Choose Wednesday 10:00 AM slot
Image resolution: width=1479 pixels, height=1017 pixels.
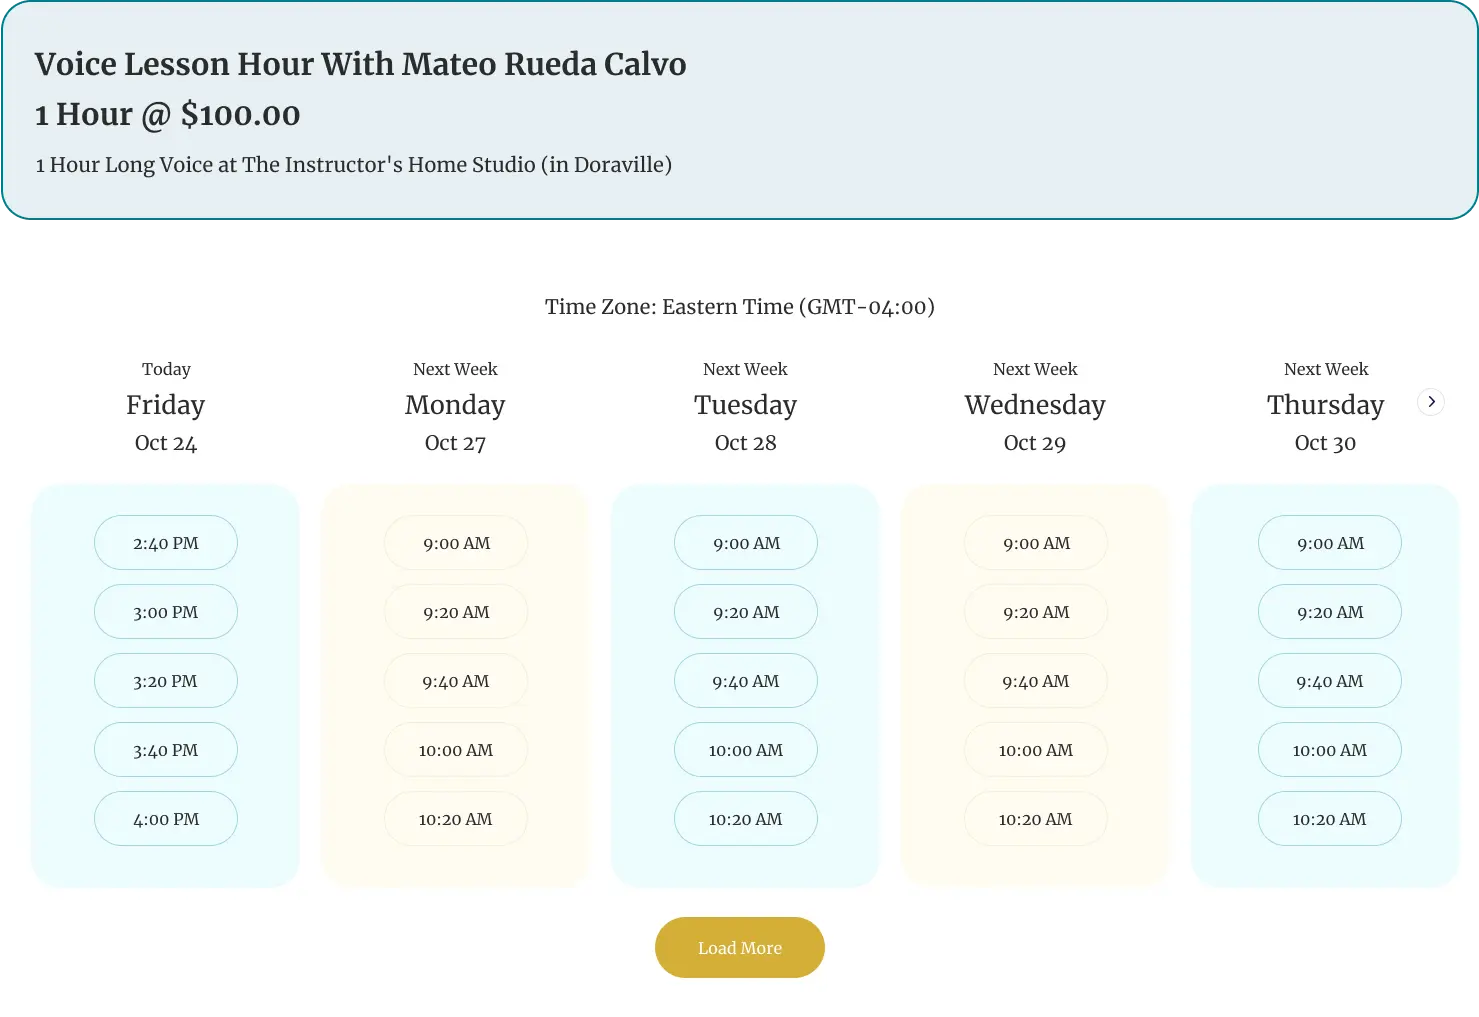(1036, 750)
